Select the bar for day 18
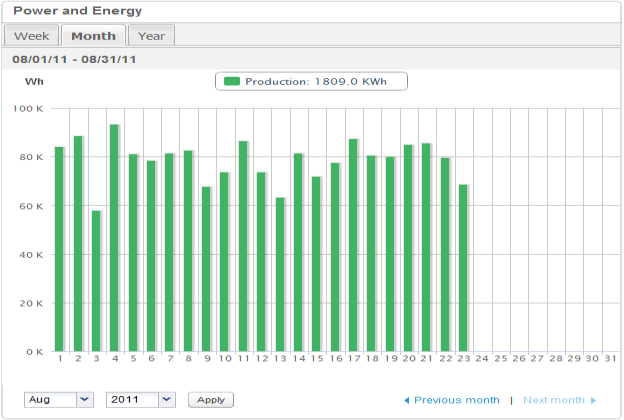Screen dimensions: 624x420 coord(371,254)
